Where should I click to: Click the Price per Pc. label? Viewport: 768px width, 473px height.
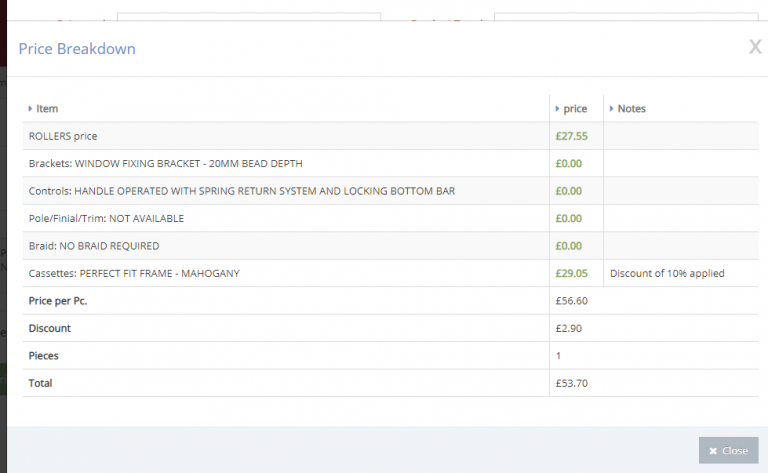[x=58, y=300]
